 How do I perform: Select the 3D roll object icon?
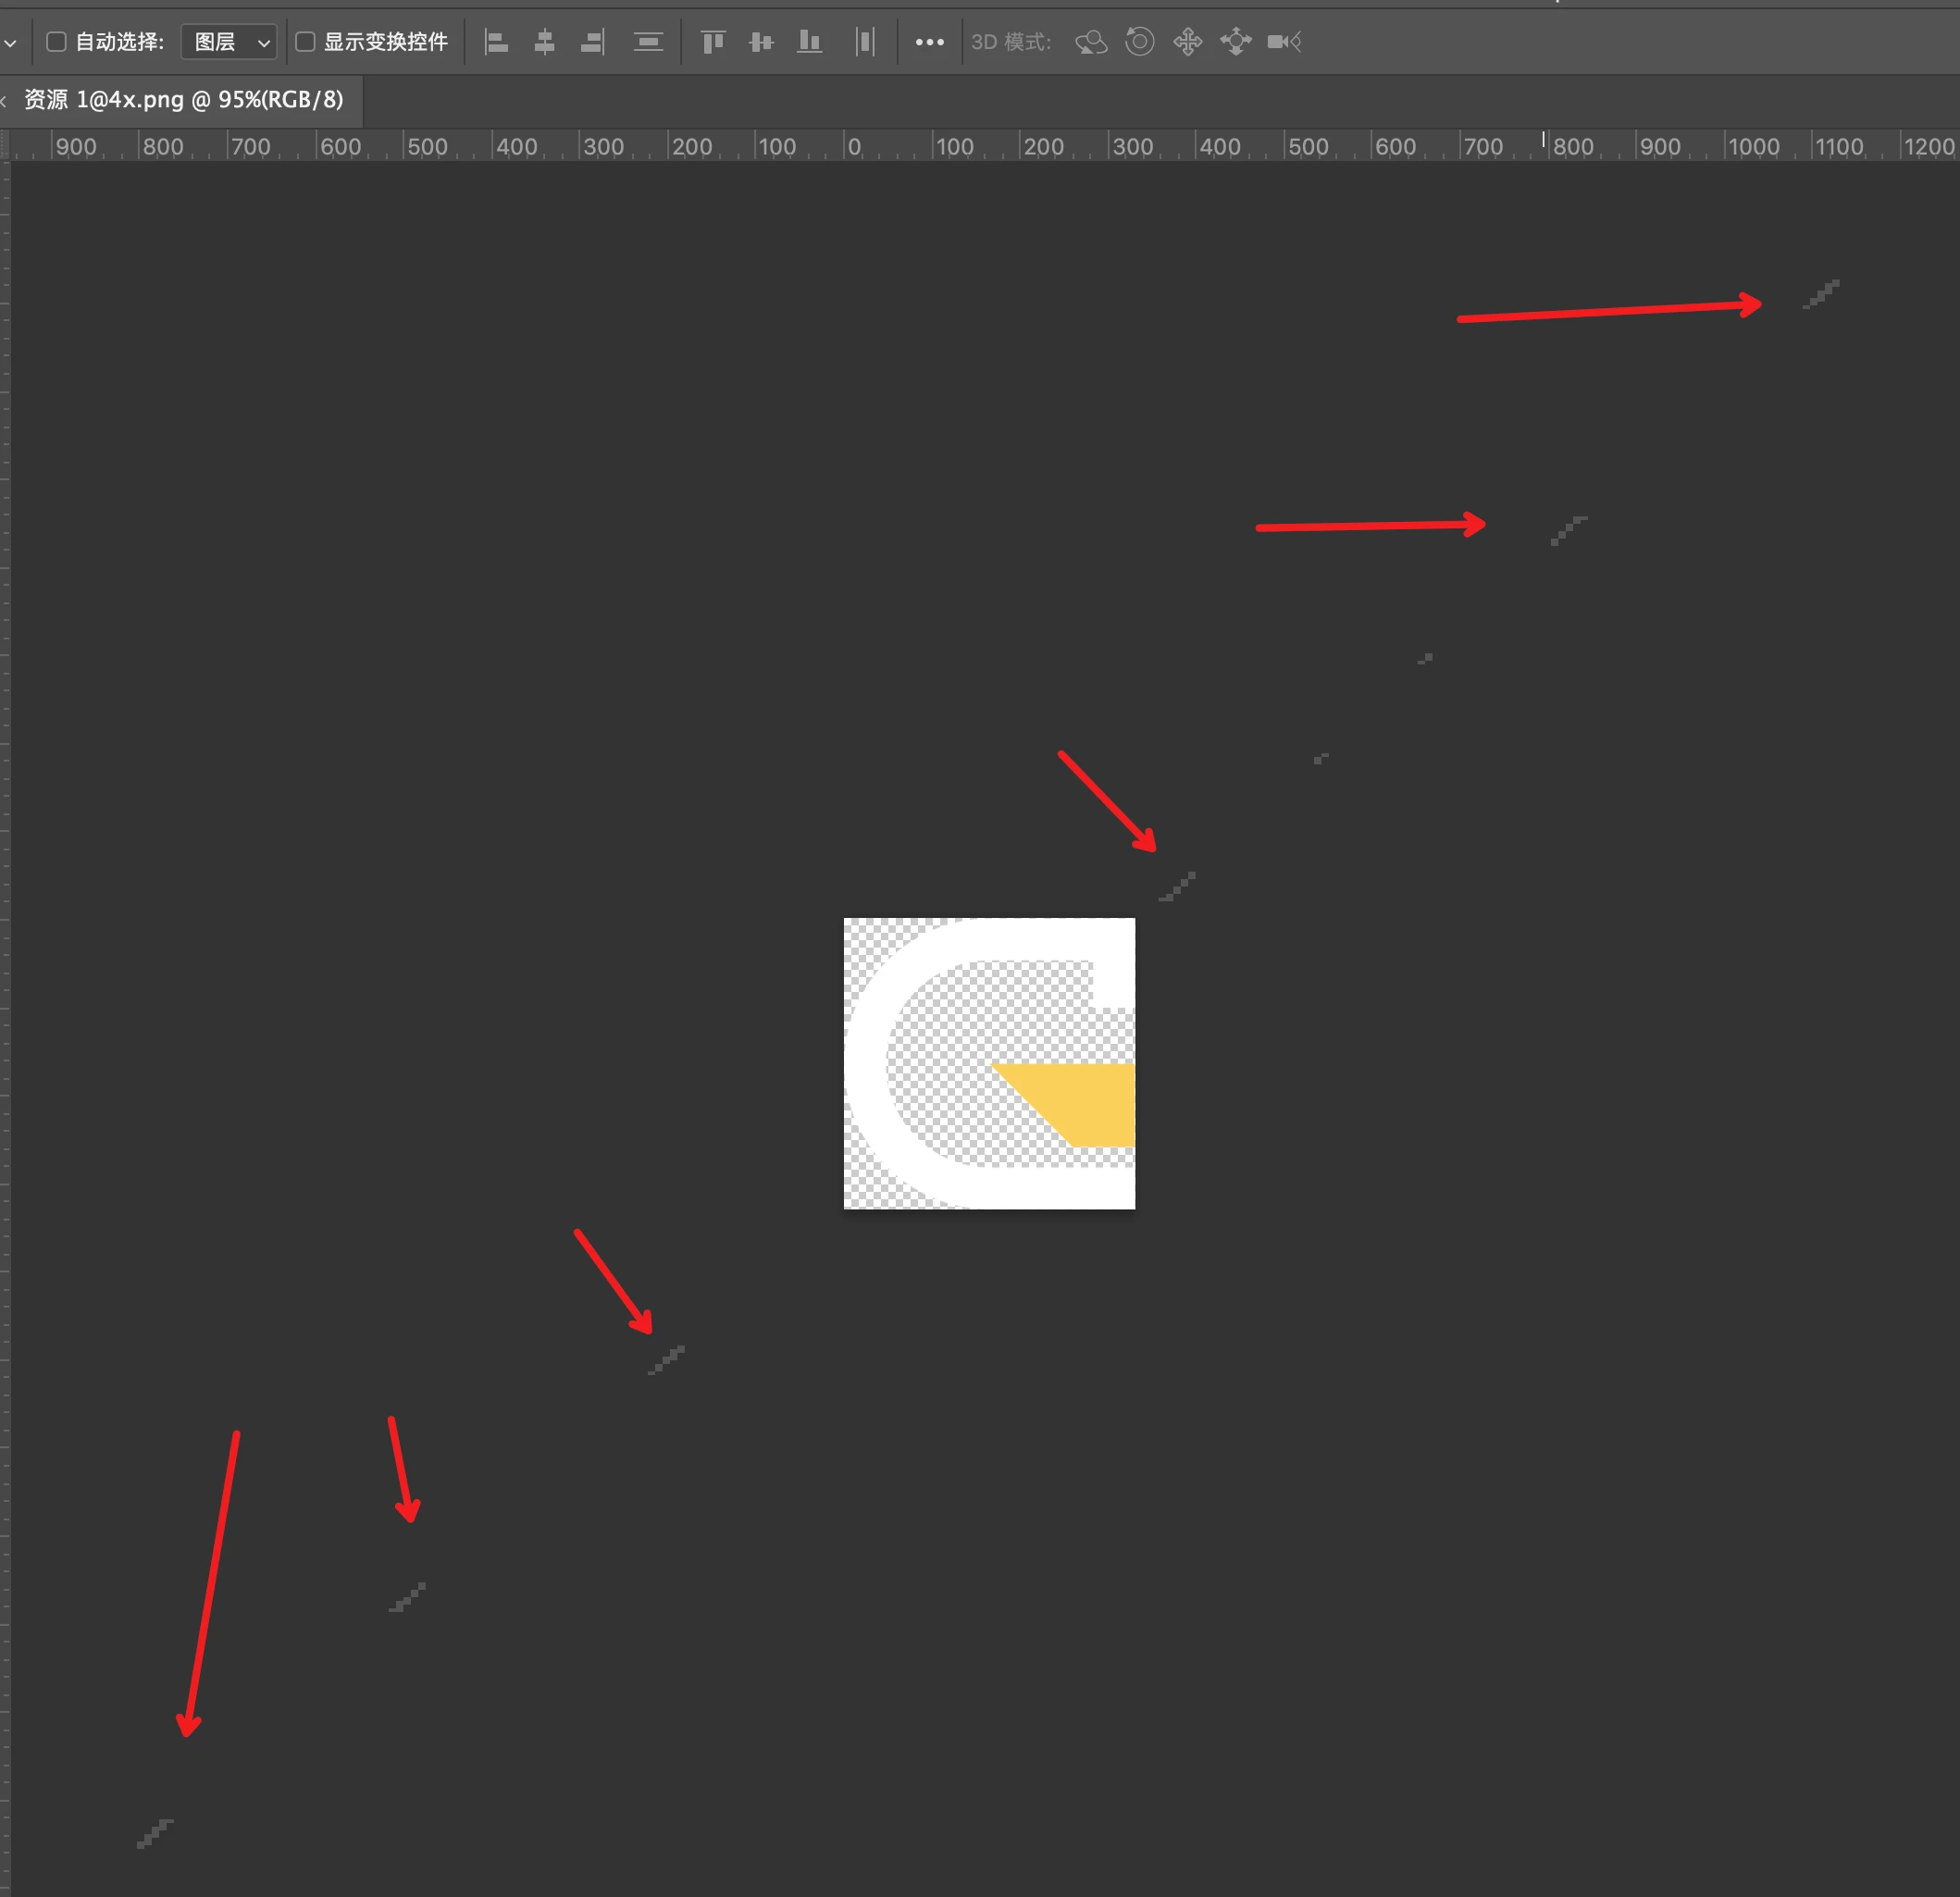[1139, 42]
